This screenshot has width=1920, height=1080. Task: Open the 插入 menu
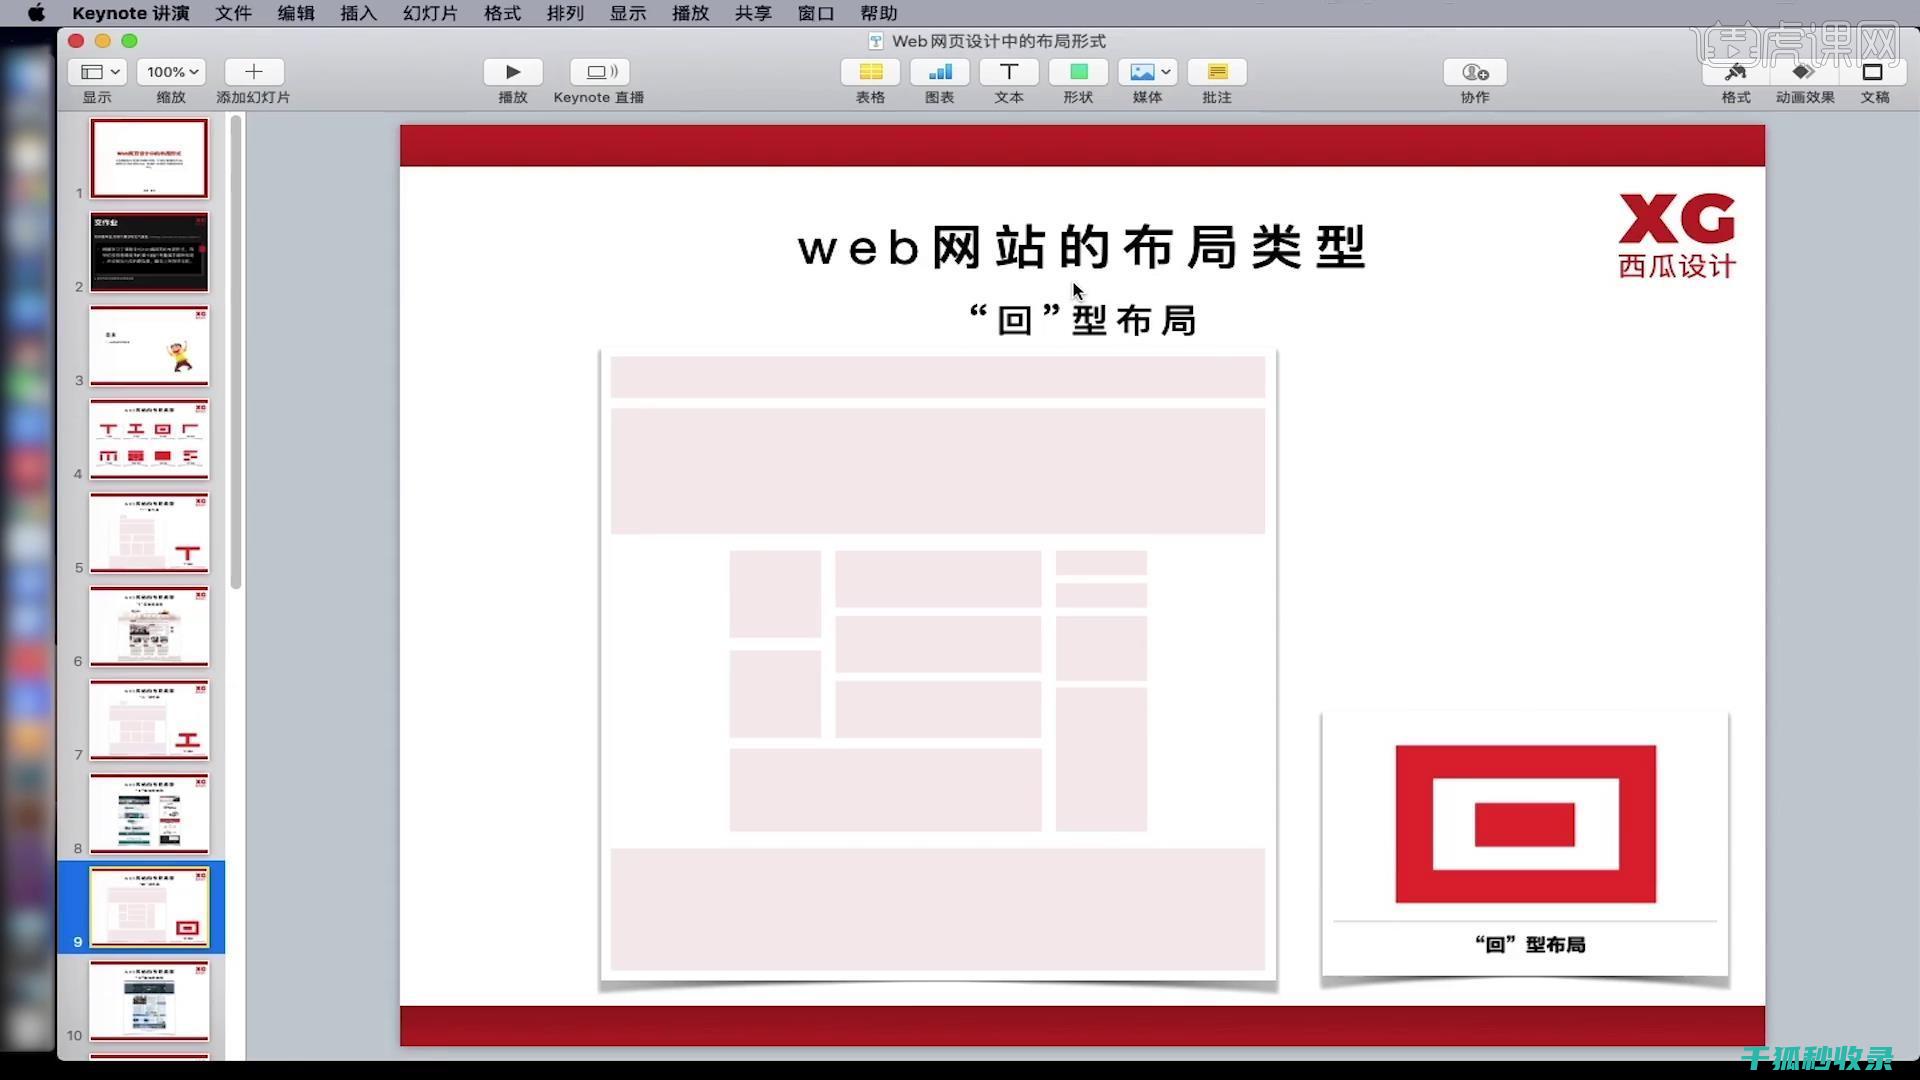358,13
